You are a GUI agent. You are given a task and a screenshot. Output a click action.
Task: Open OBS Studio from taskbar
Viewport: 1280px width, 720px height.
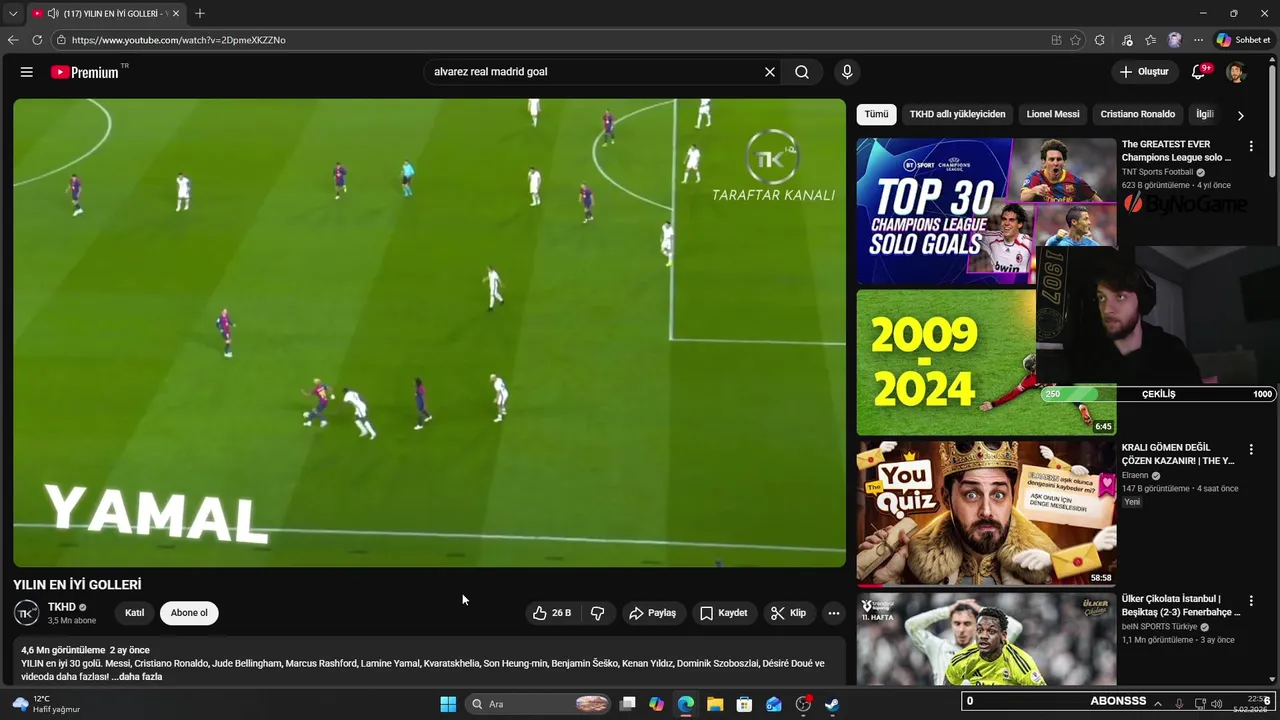point(803,704)
